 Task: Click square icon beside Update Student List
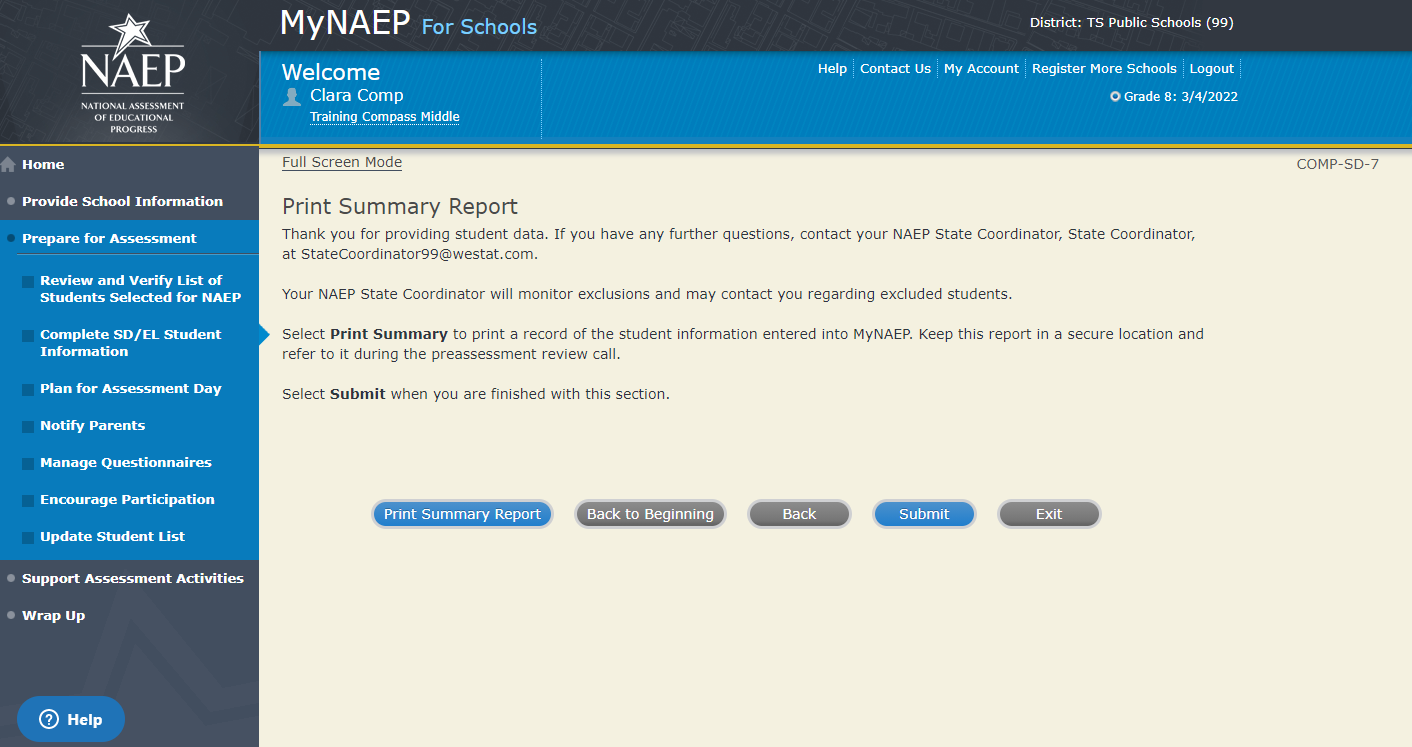pyautogui.click(x=28, y=538)
